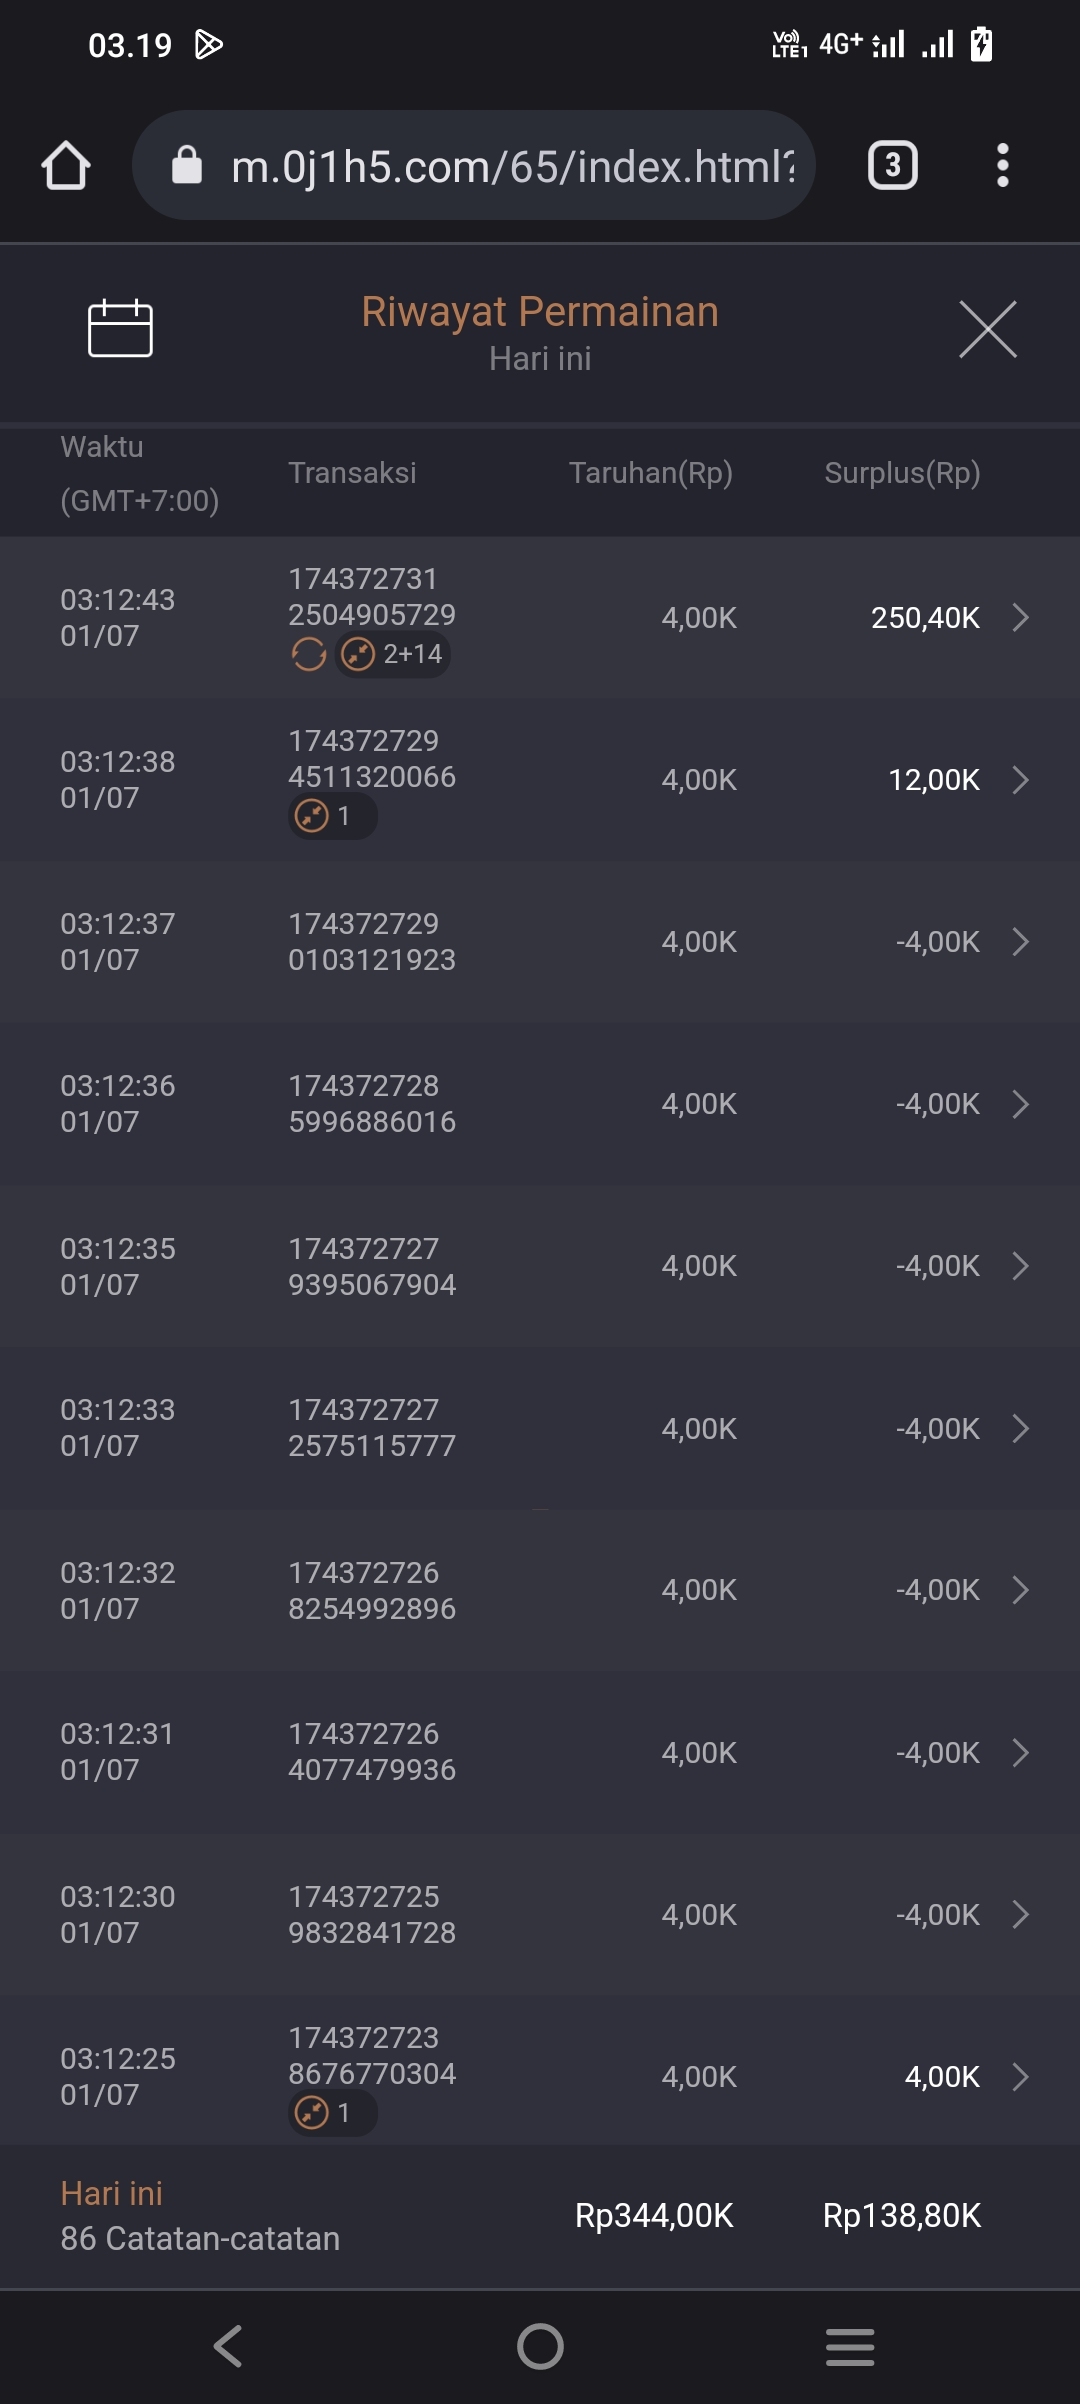The width and height of the screenshot is (1080, 2404).
Task: Tap the browser home icon
Action: coord(66,165)
